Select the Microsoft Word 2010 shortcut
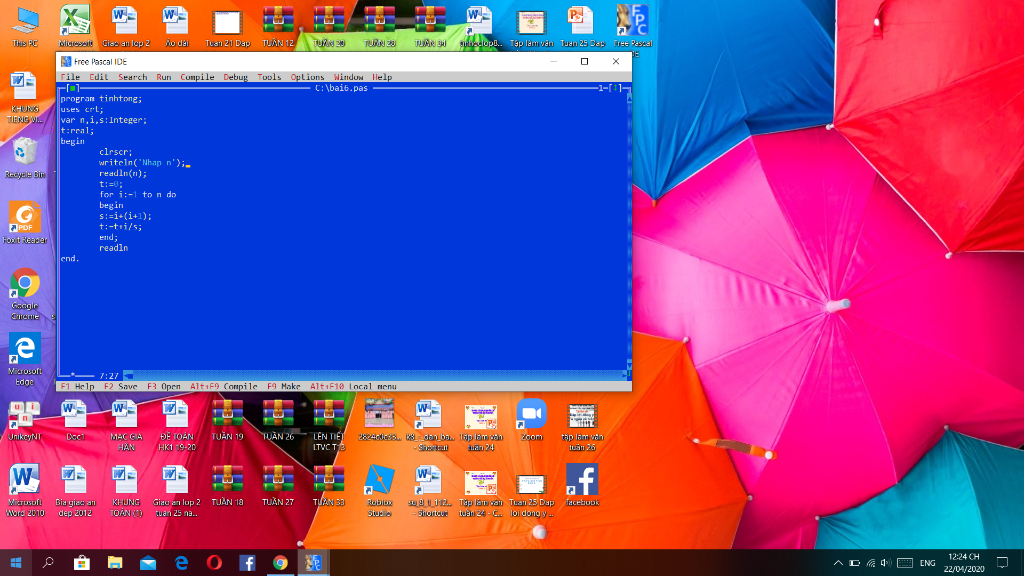The image size is (1024, 576). coord(25,490)
